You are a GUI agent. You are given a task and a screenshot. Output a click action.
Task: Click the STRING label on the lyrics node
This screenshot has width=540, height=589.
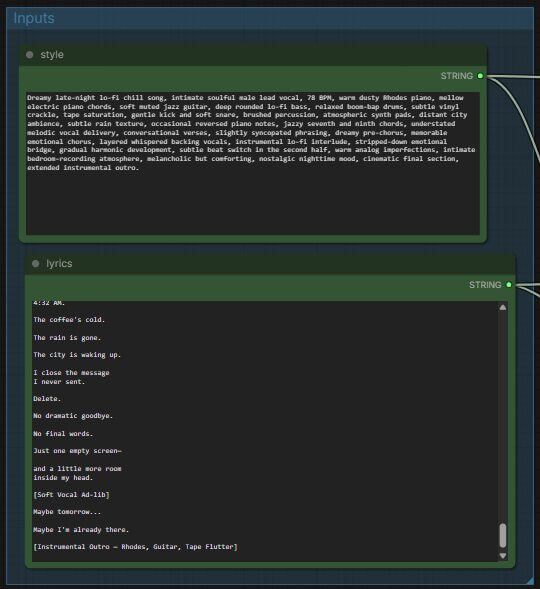pos(485,285)
